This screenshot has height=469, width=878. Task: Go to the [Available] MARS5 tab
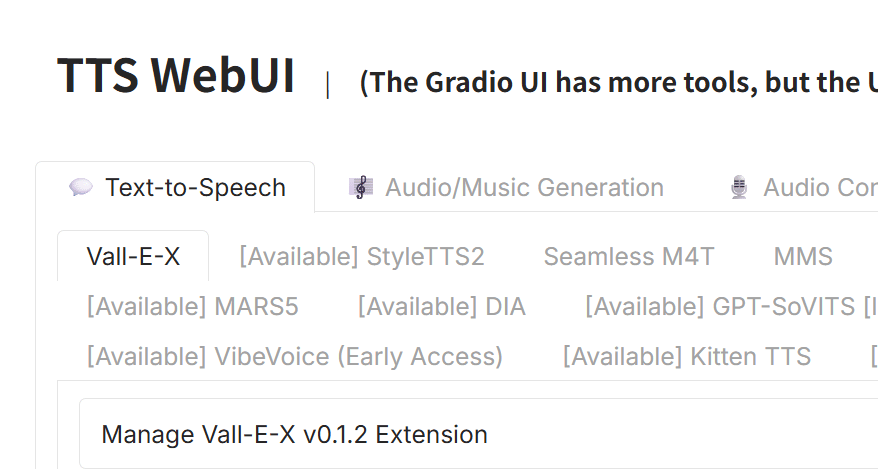click(193, 306)
